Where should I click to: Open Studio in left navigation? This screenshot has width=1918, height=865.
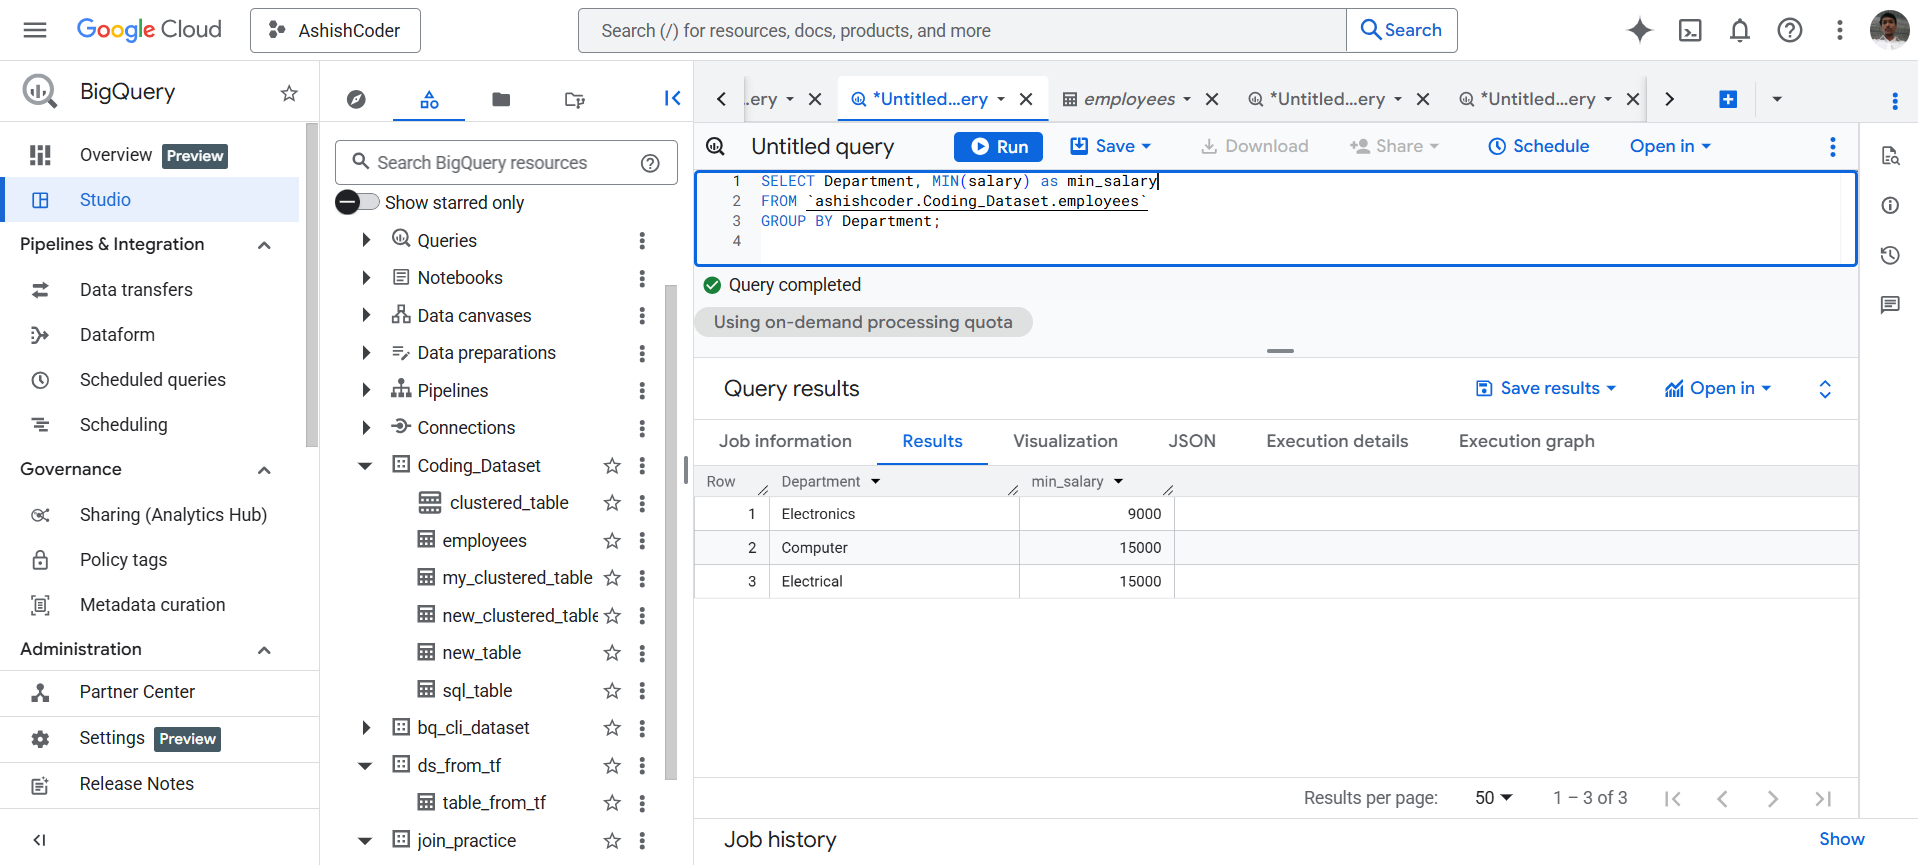click(150, 200)
